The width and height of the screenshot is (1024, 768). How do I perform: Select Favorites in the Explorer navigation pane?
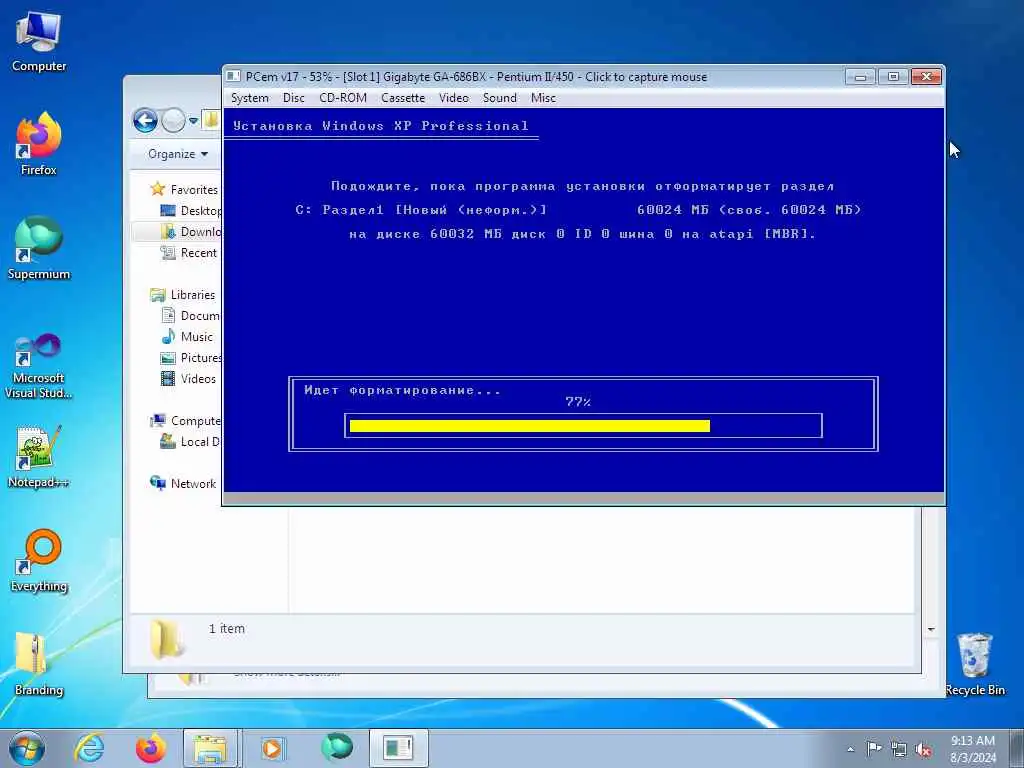(x=184, y=189)
